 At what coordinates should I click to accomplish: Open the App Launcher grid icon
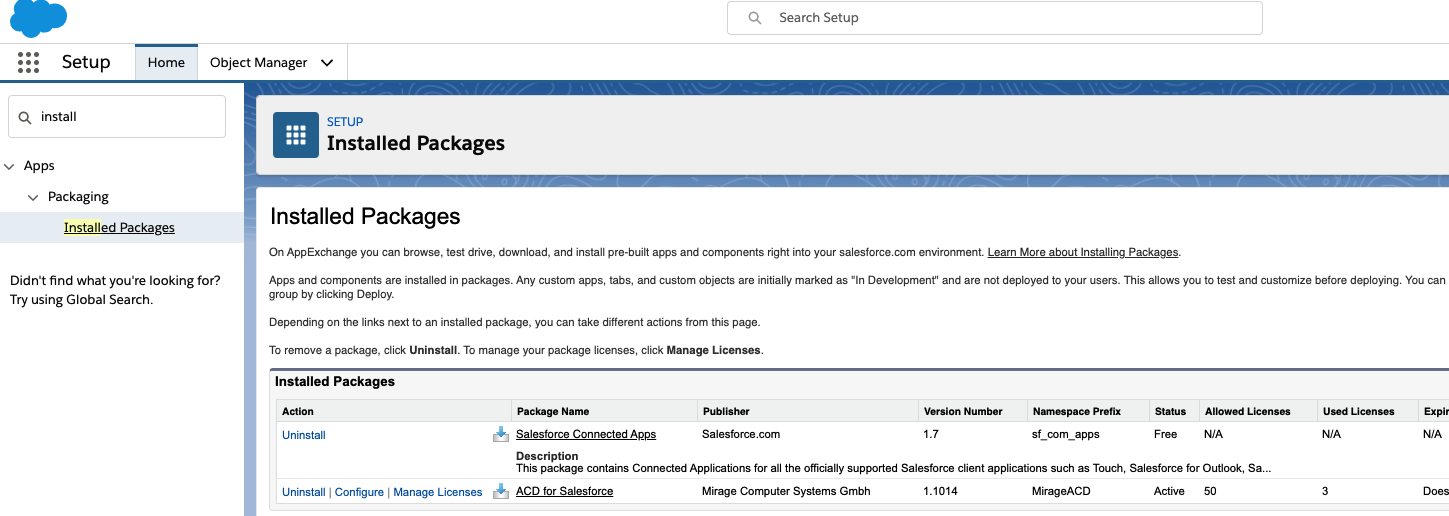(x=29, y=62)
